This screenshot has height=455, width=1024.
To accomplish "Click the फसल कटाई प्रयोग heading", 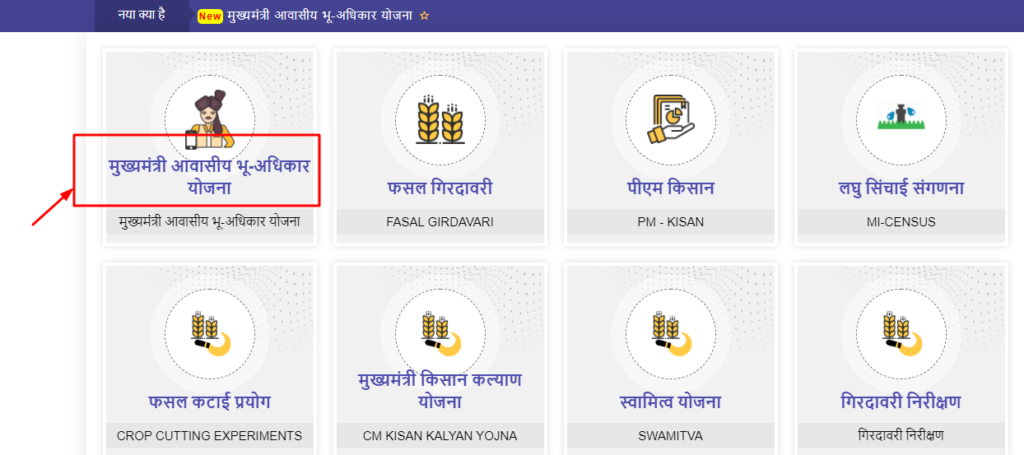I will point(209,401).
